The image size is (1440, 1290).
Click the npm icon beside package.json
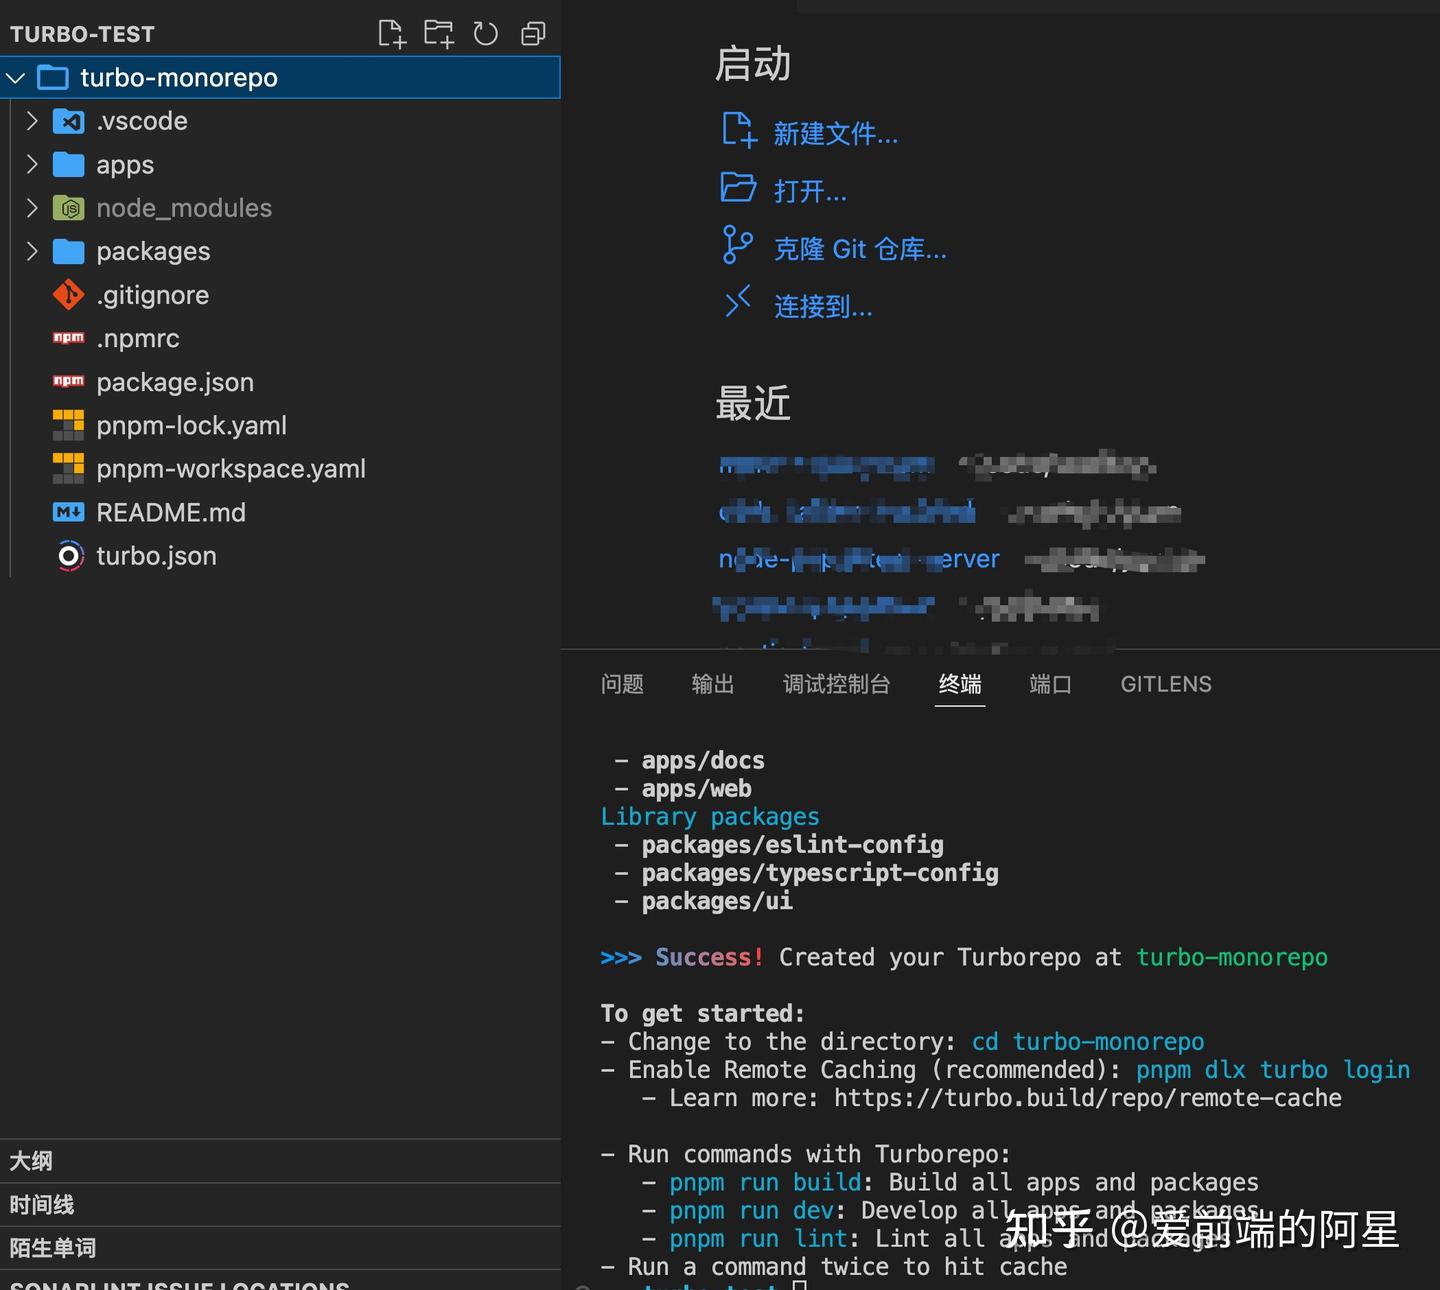68,381
